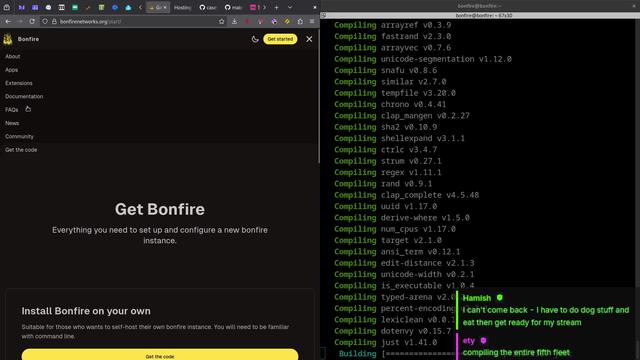Switch to the Hosting browser tab
The height and width of the screenshot is (360, 640).
[182, 7]
